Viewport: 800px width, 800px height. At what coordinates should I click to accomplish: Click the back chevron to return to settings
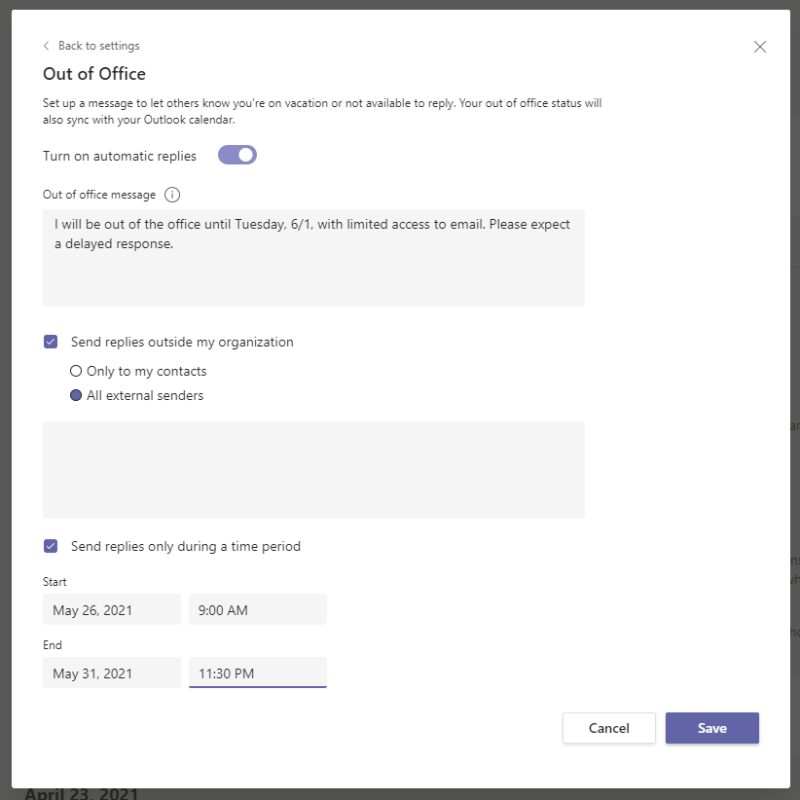point(46,45)
